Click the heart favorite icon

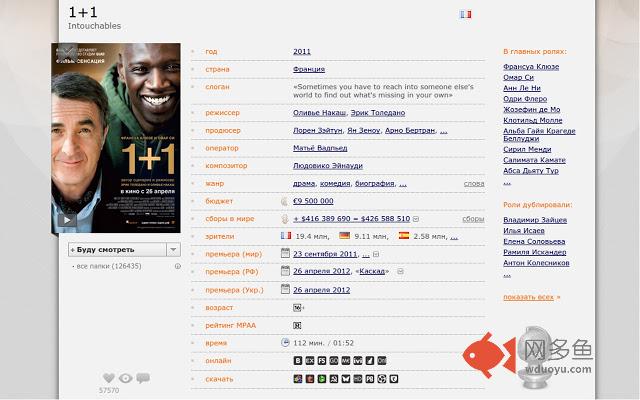pos(109,378)
